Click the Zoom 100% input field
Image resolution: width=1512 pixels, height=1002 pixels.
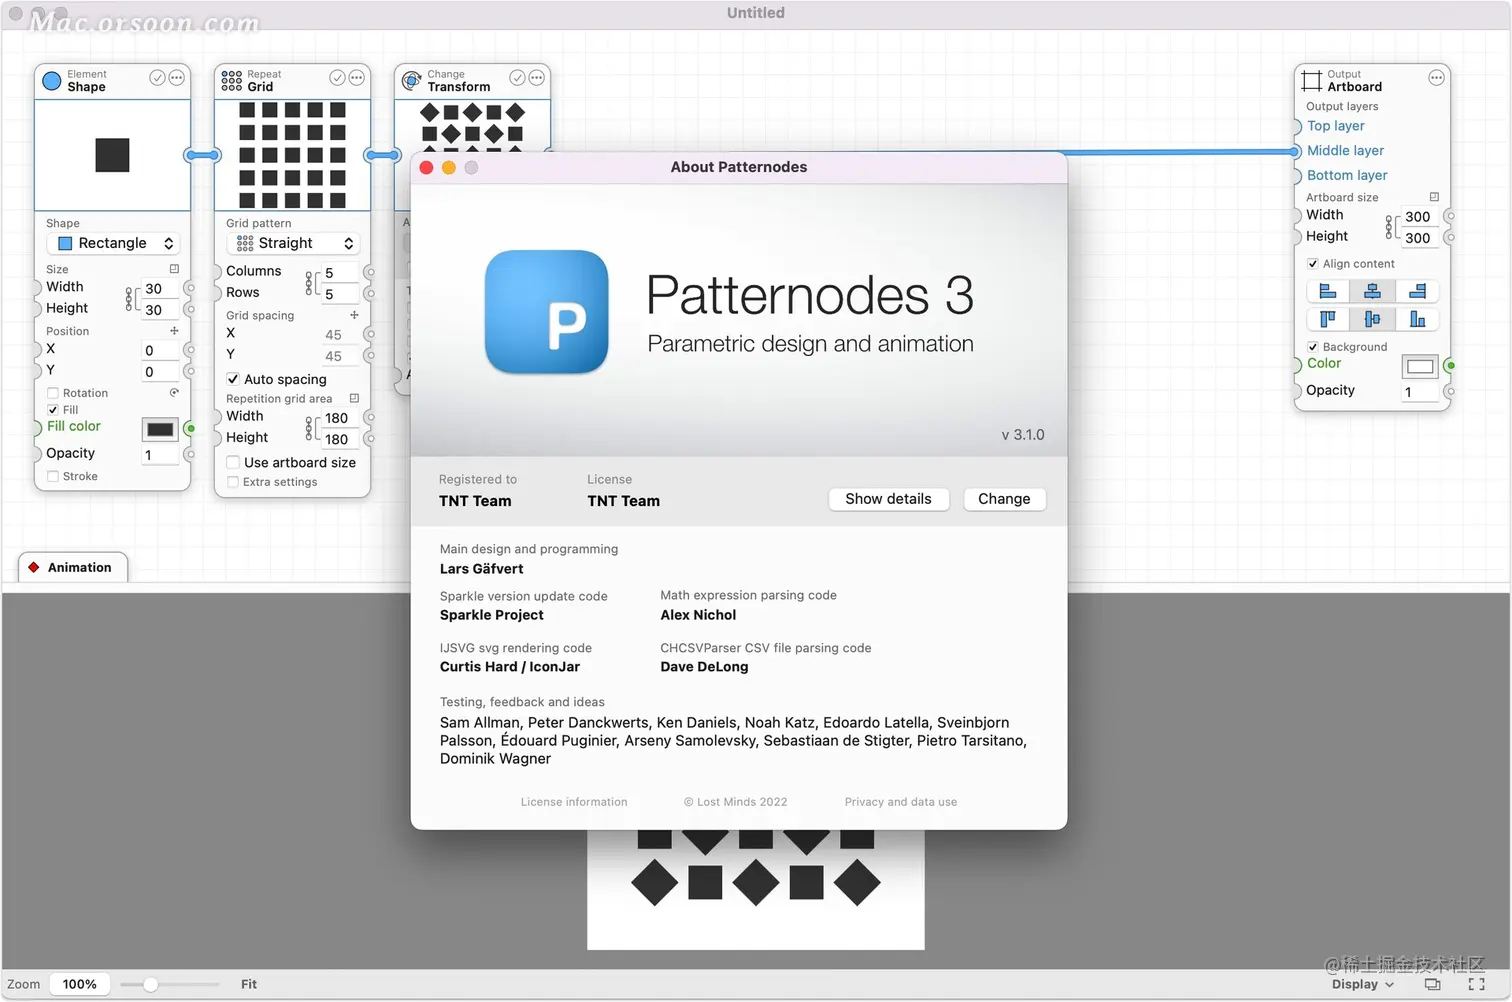80,985
